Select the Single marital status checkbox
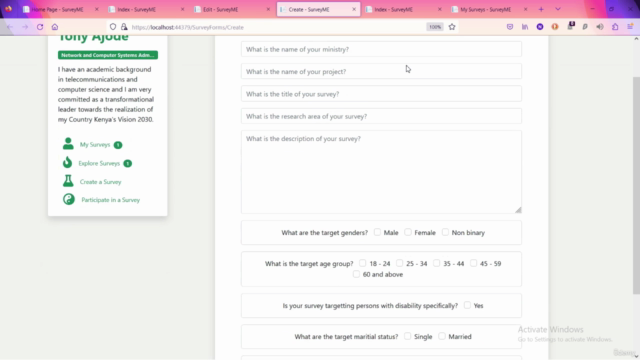The image size is (640, 360). click(407, 336)
